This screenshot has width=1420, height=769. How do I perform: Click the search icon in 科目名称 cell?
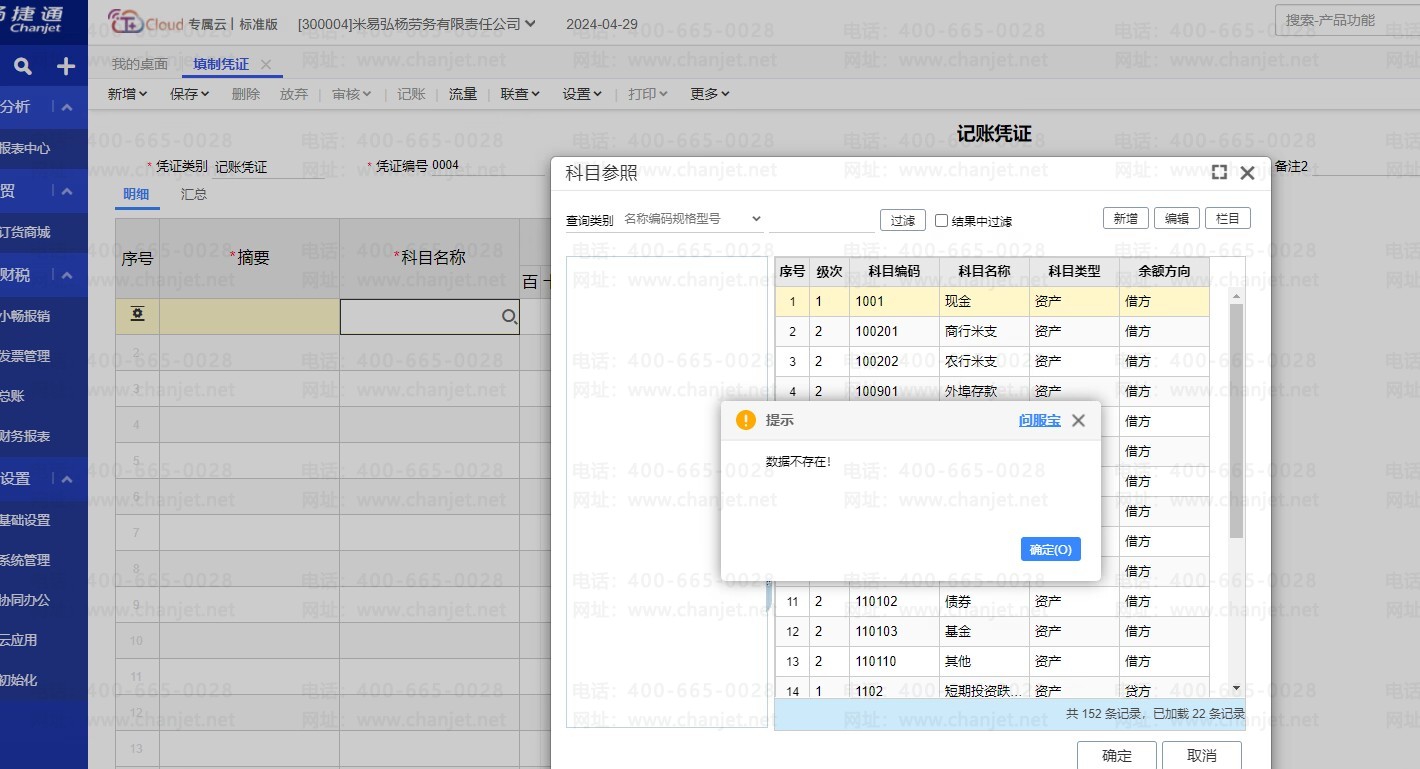(x=509, y=317)
